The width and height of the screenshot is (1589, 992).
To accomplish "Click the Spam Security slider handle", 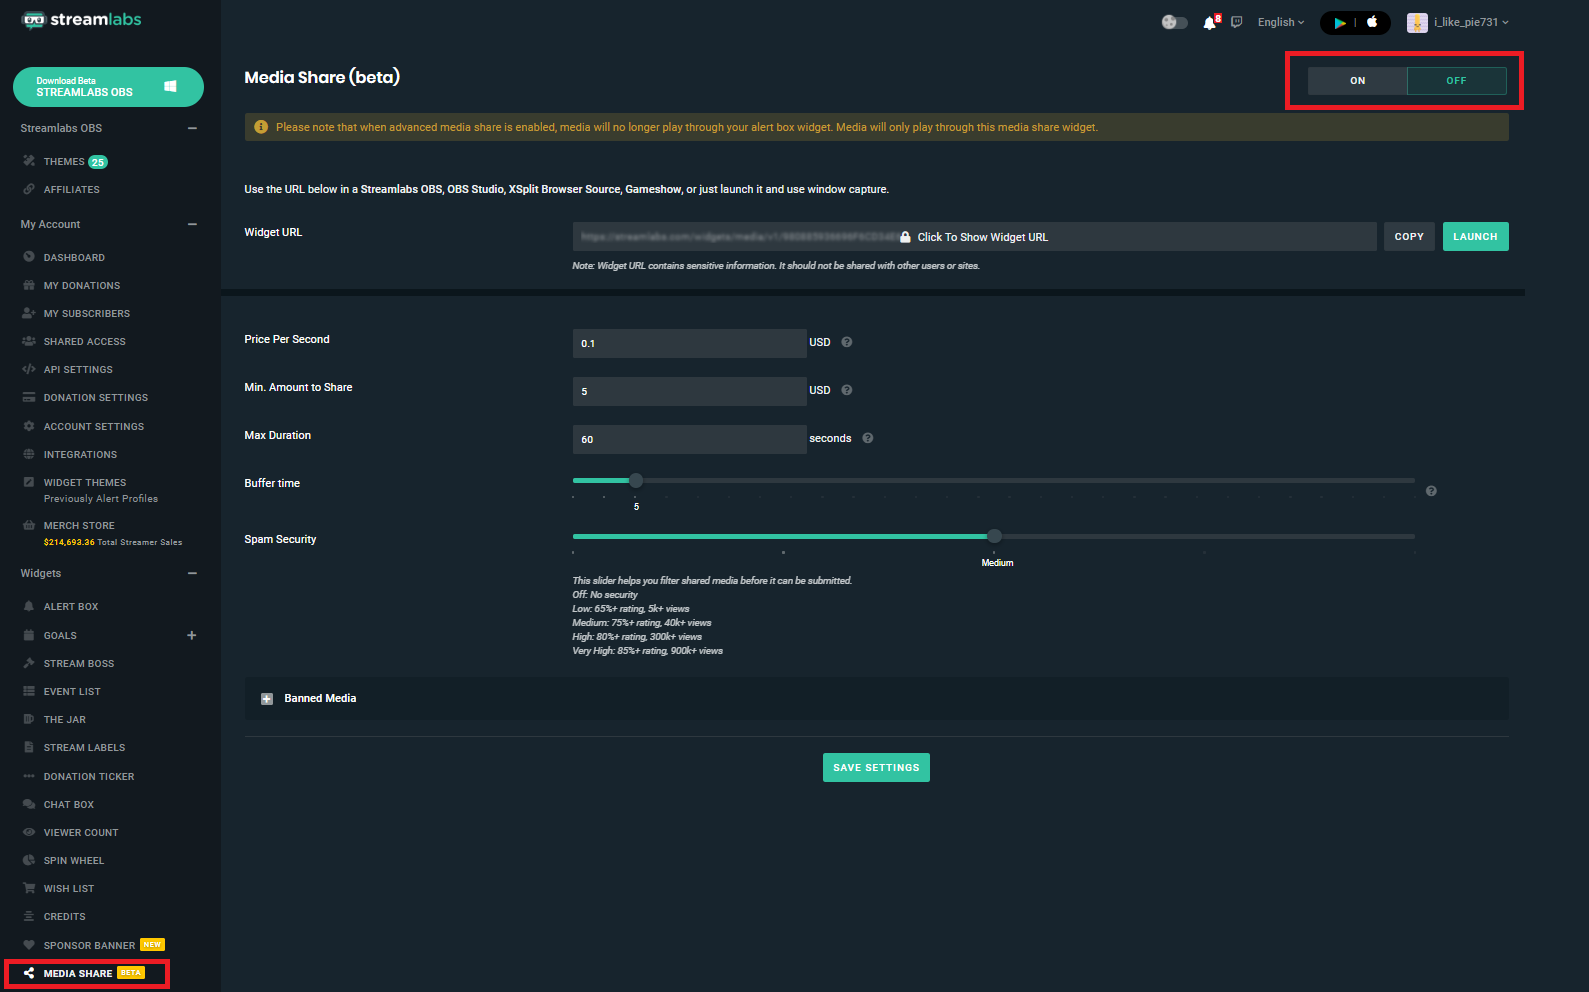I will [x=994, y=536].
